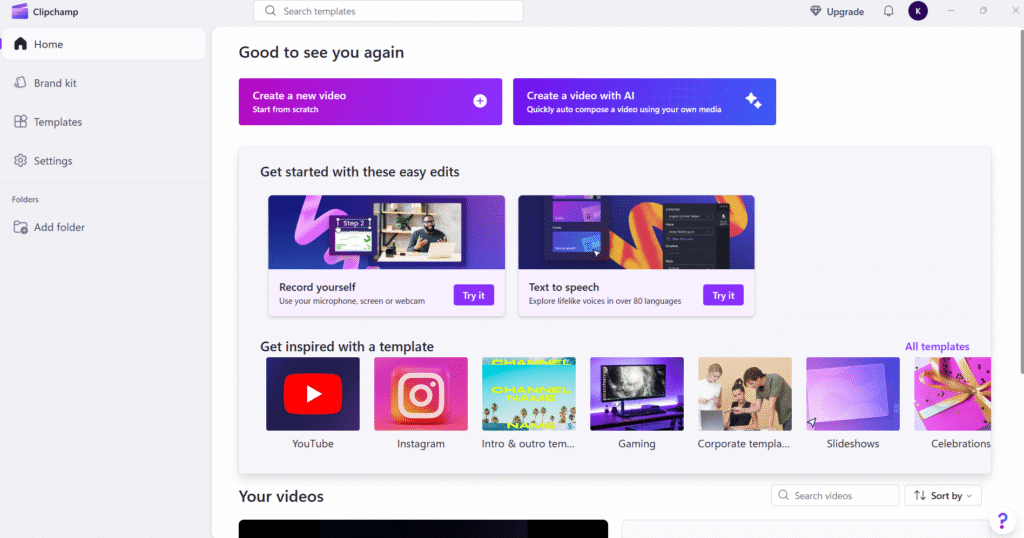The width and height of the screenshot is (1024, 538).
Task: Select the YouTube template thumbnail
Action: pyautogui.click(x=312, y=394)
